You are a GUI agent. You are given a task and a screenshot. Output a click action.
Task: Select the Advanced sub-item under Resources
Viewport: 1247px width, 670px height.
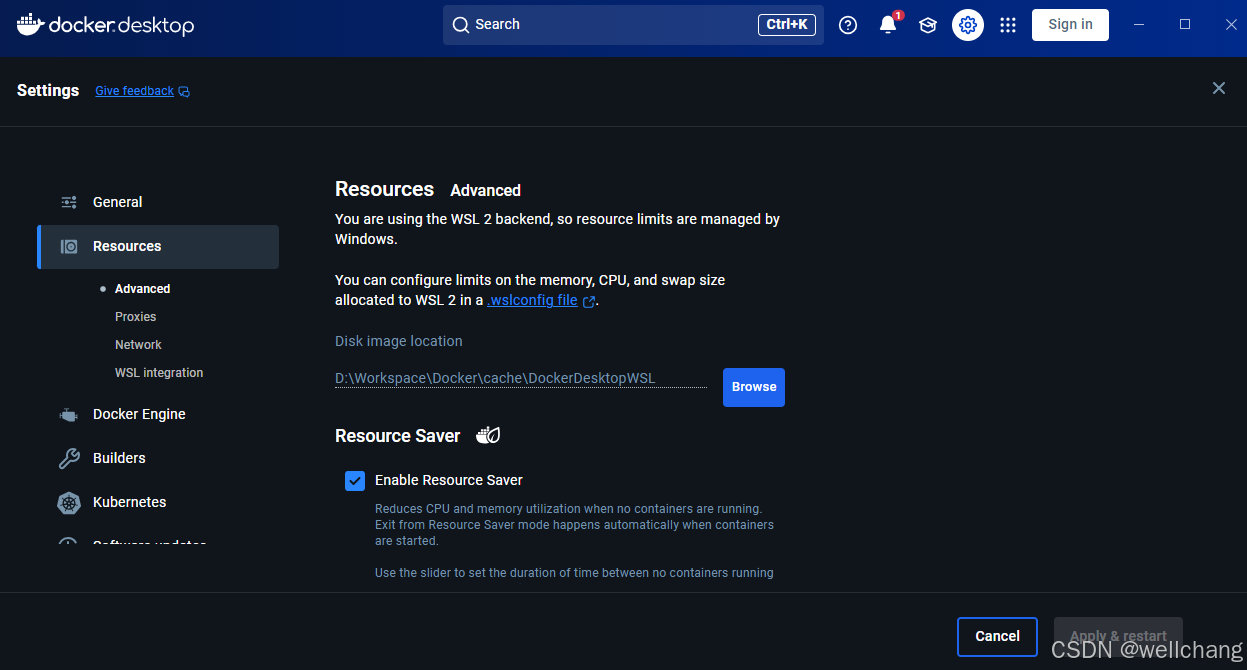coord(142,289)
